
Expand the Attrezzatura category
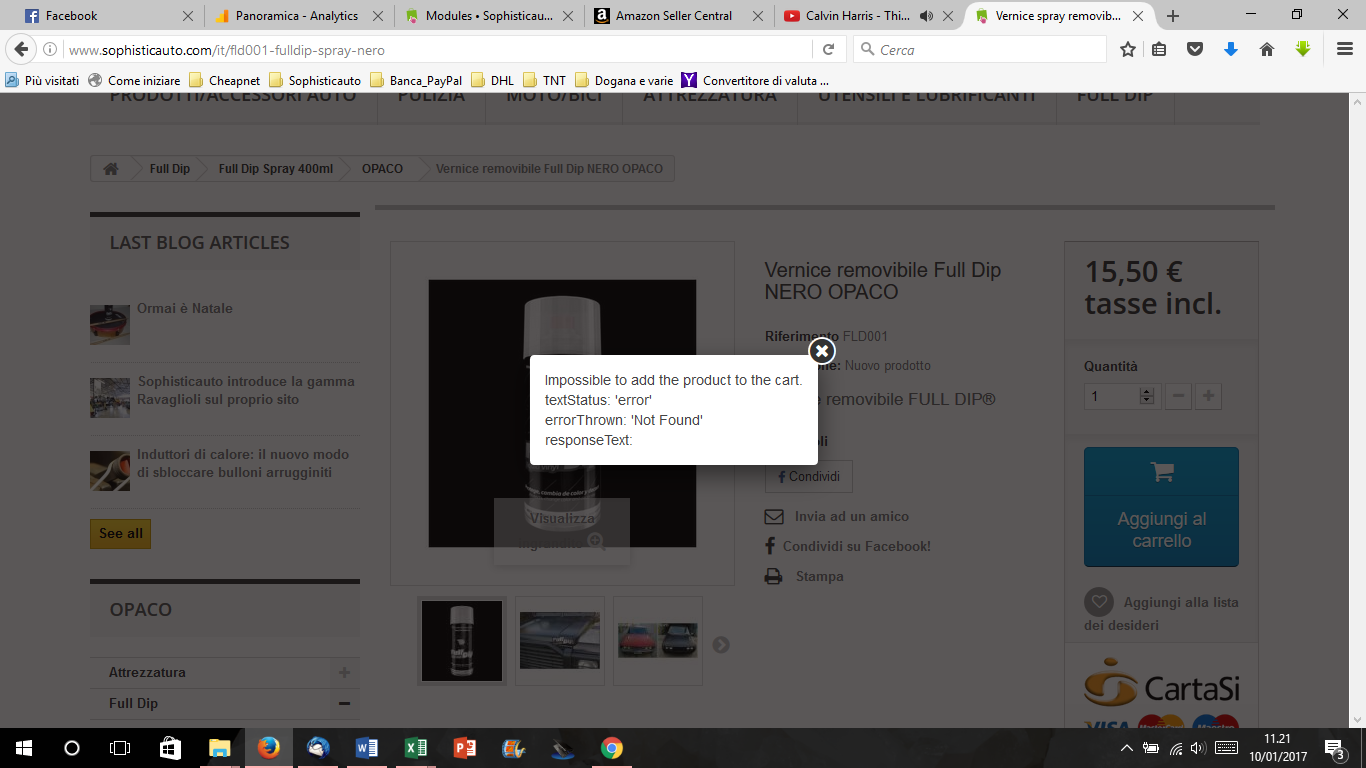click(x=344, y=673)
